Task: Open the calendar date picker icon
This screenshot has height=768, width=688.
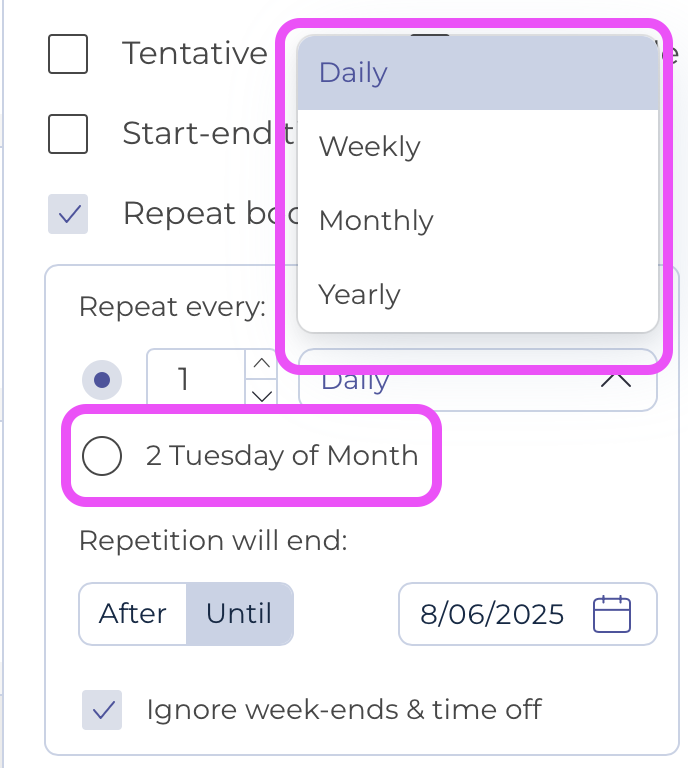Action: (x=612, y=614)
